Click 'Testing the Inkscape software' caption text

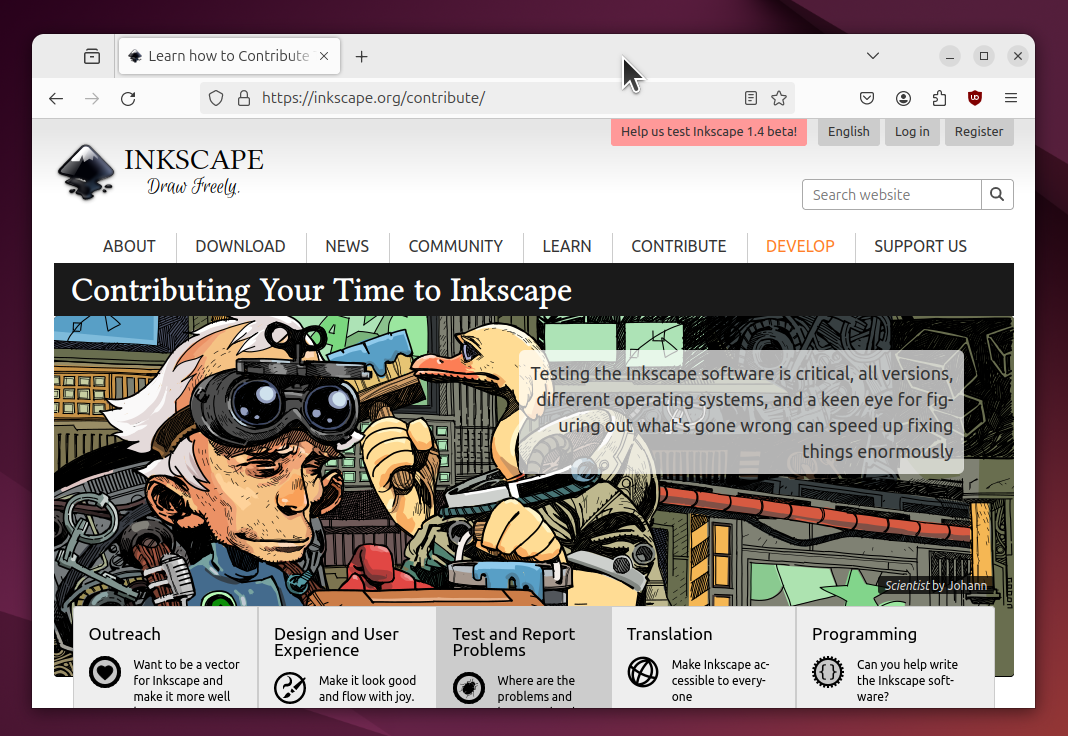pyautogui.click(x=742, y=413)
